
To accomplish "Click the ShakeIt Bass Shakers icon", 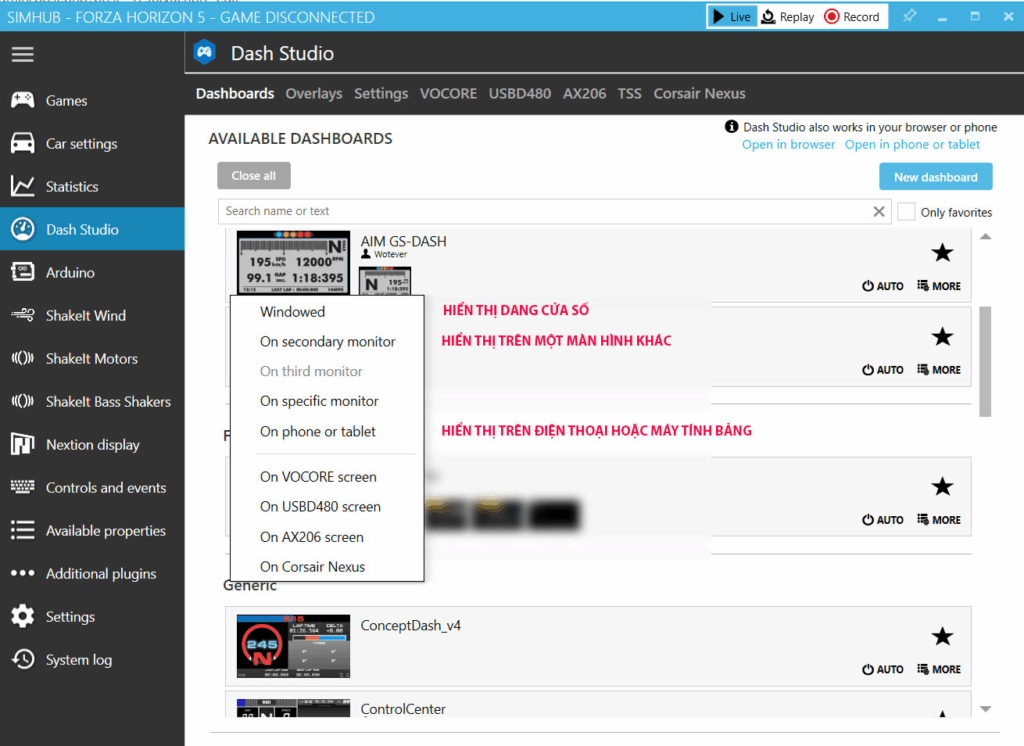I will pyautogui.click(x=23, y=402).
